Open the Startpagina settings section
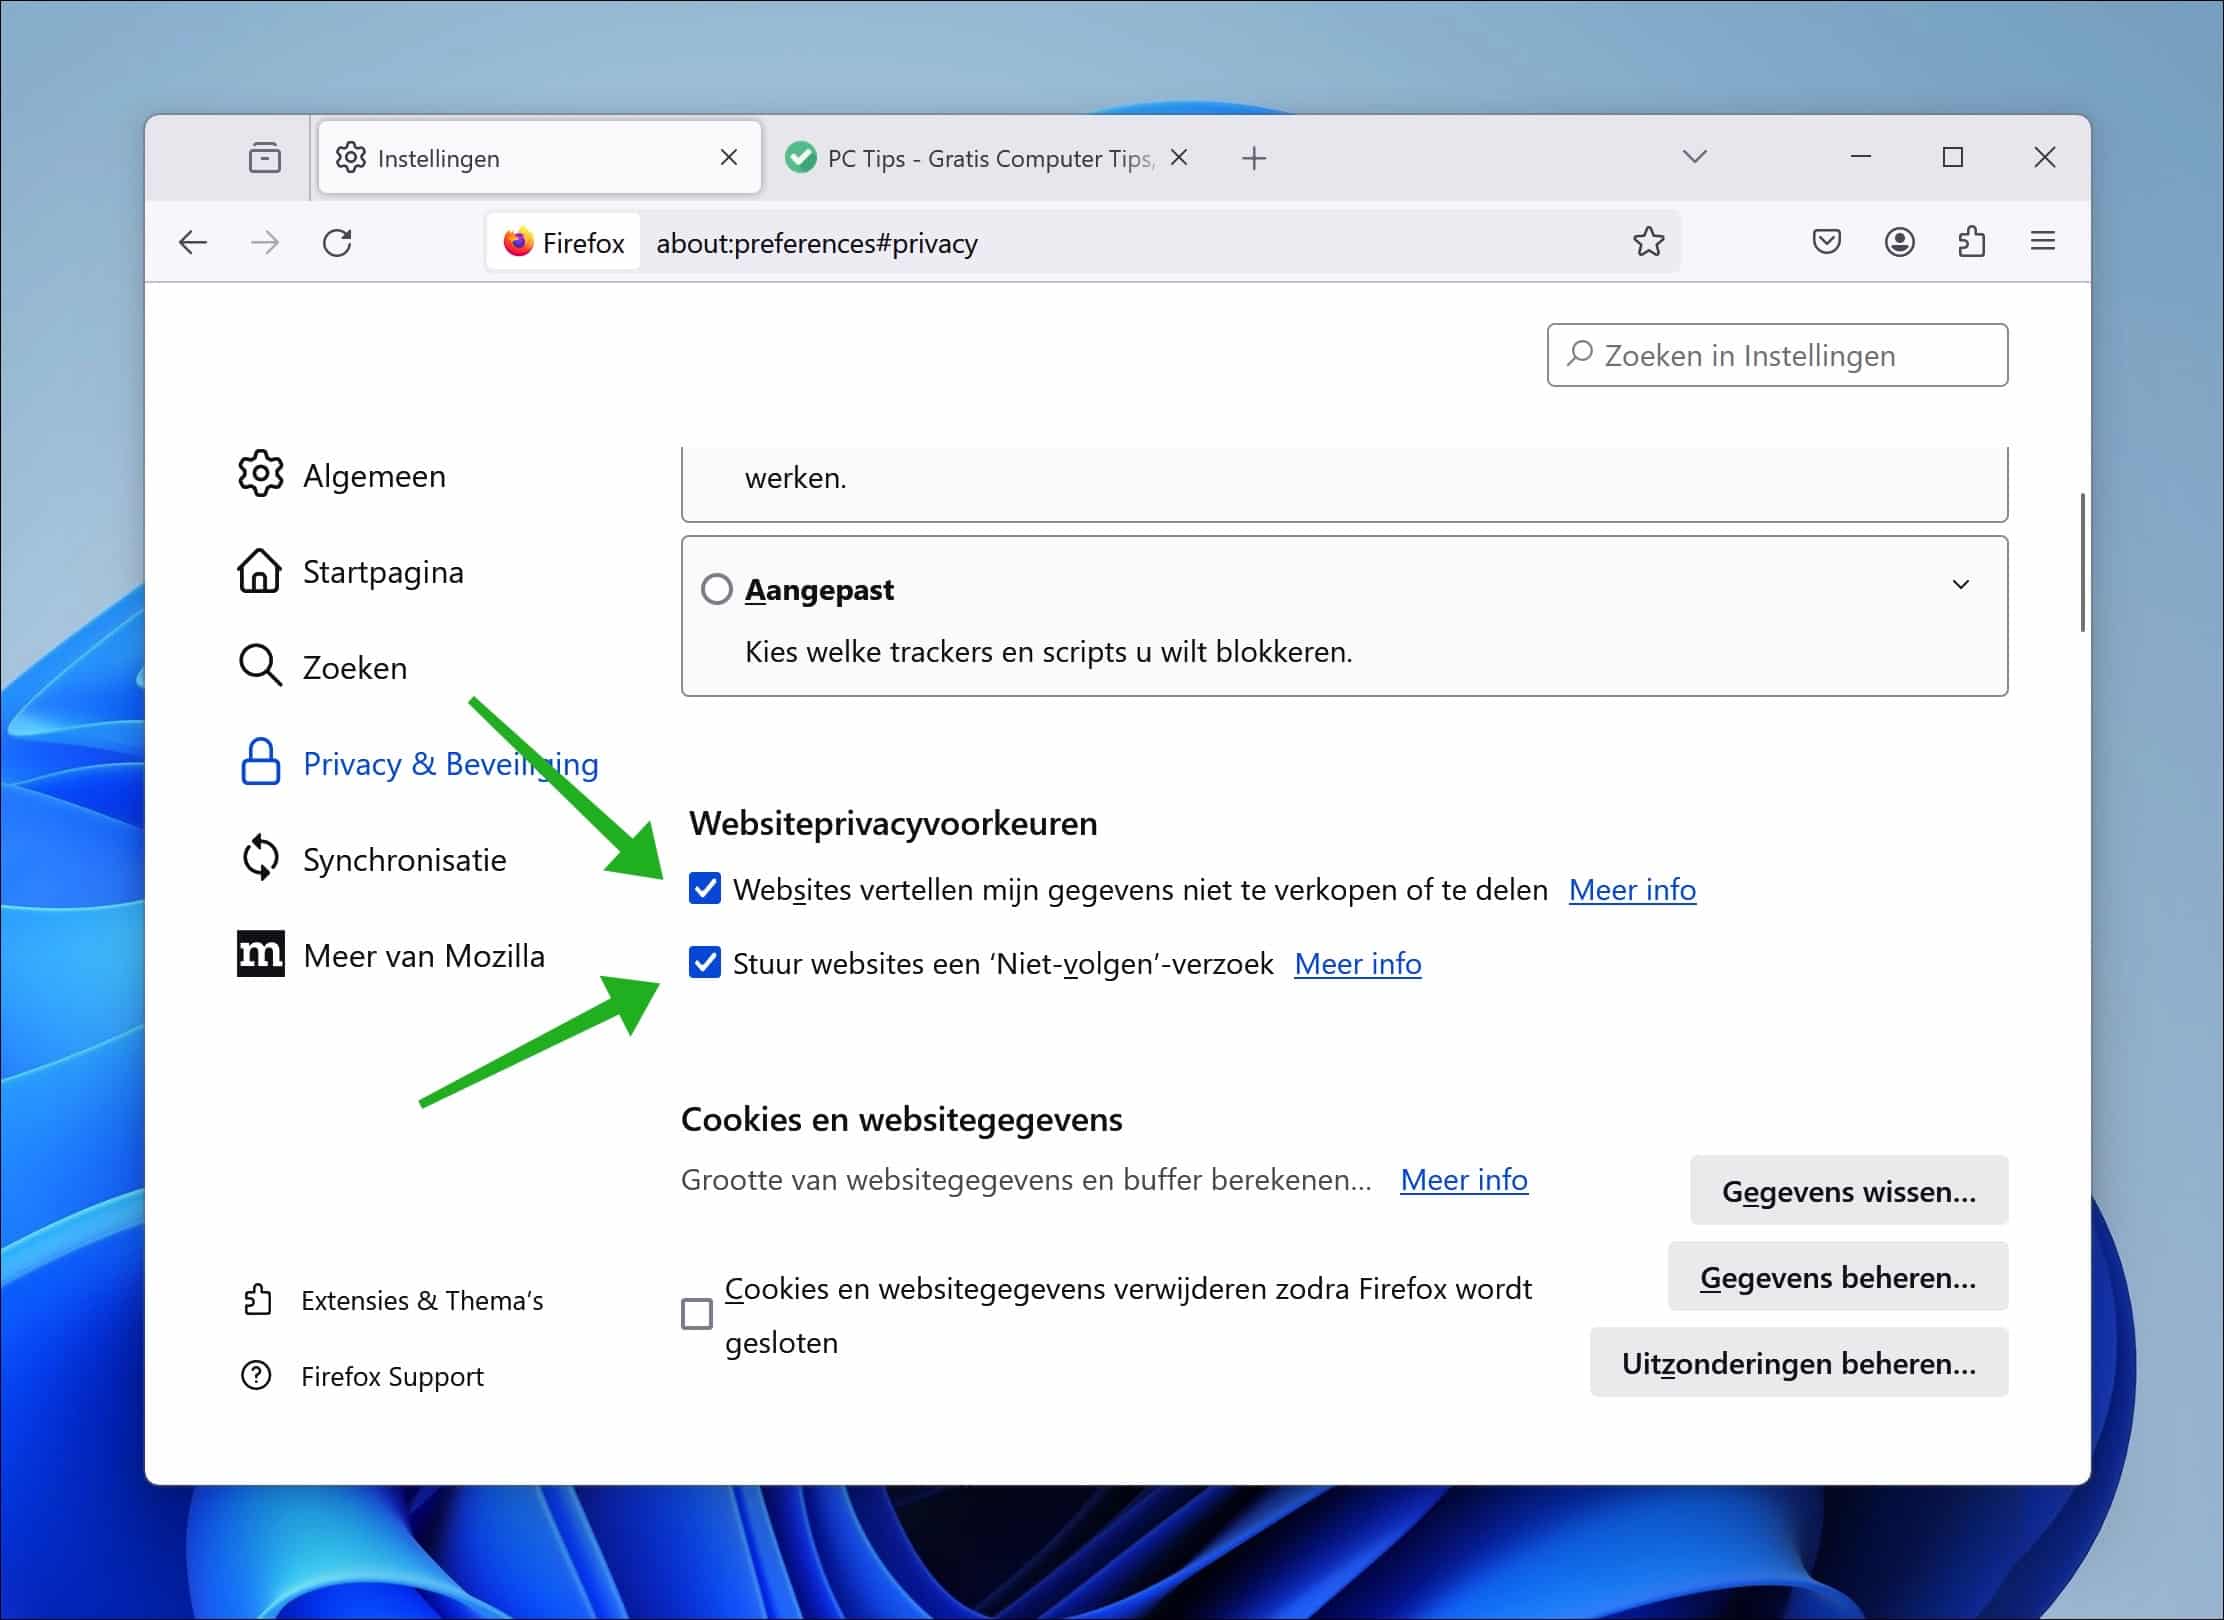2224x1620 pixels. [x=382, y=572]
